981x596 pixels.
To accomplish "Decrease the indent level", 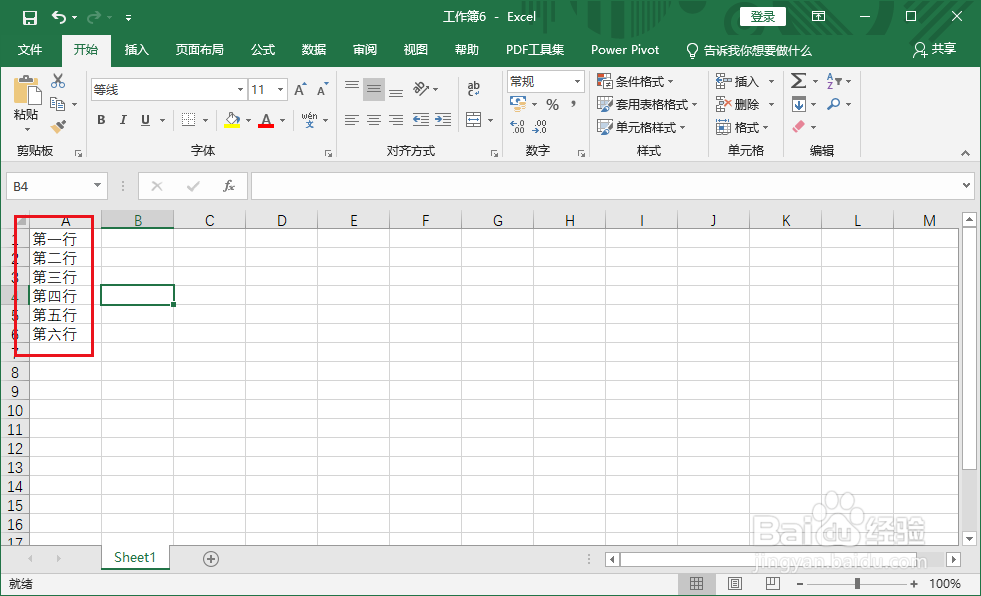I will click(x=420, y=119).
